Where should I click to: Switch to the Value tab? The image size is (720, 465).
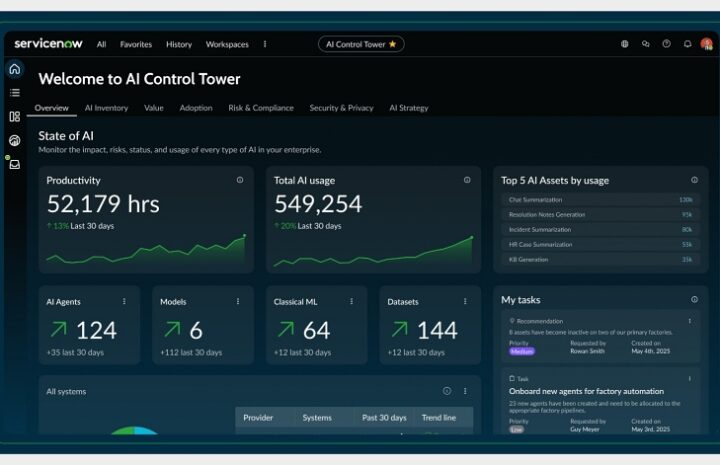154,108
